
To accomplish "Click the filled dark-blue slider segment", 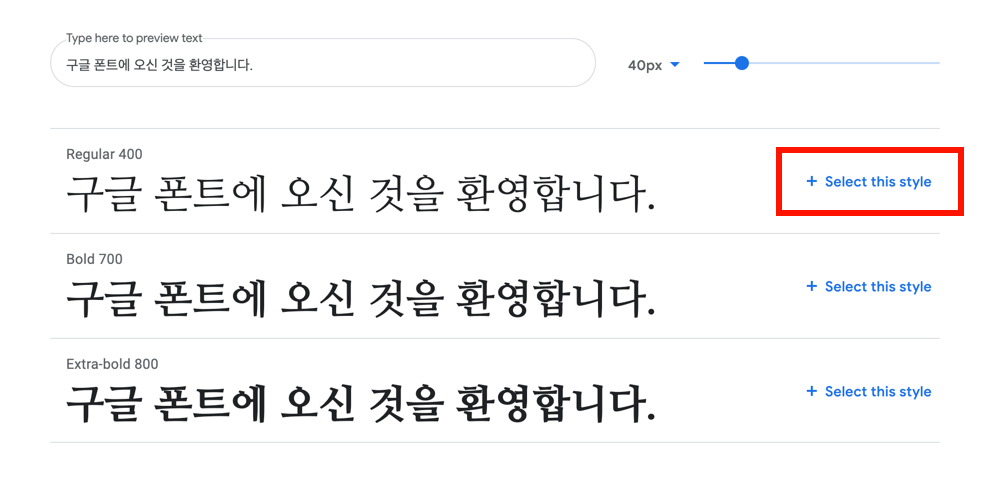I will 719,63.
